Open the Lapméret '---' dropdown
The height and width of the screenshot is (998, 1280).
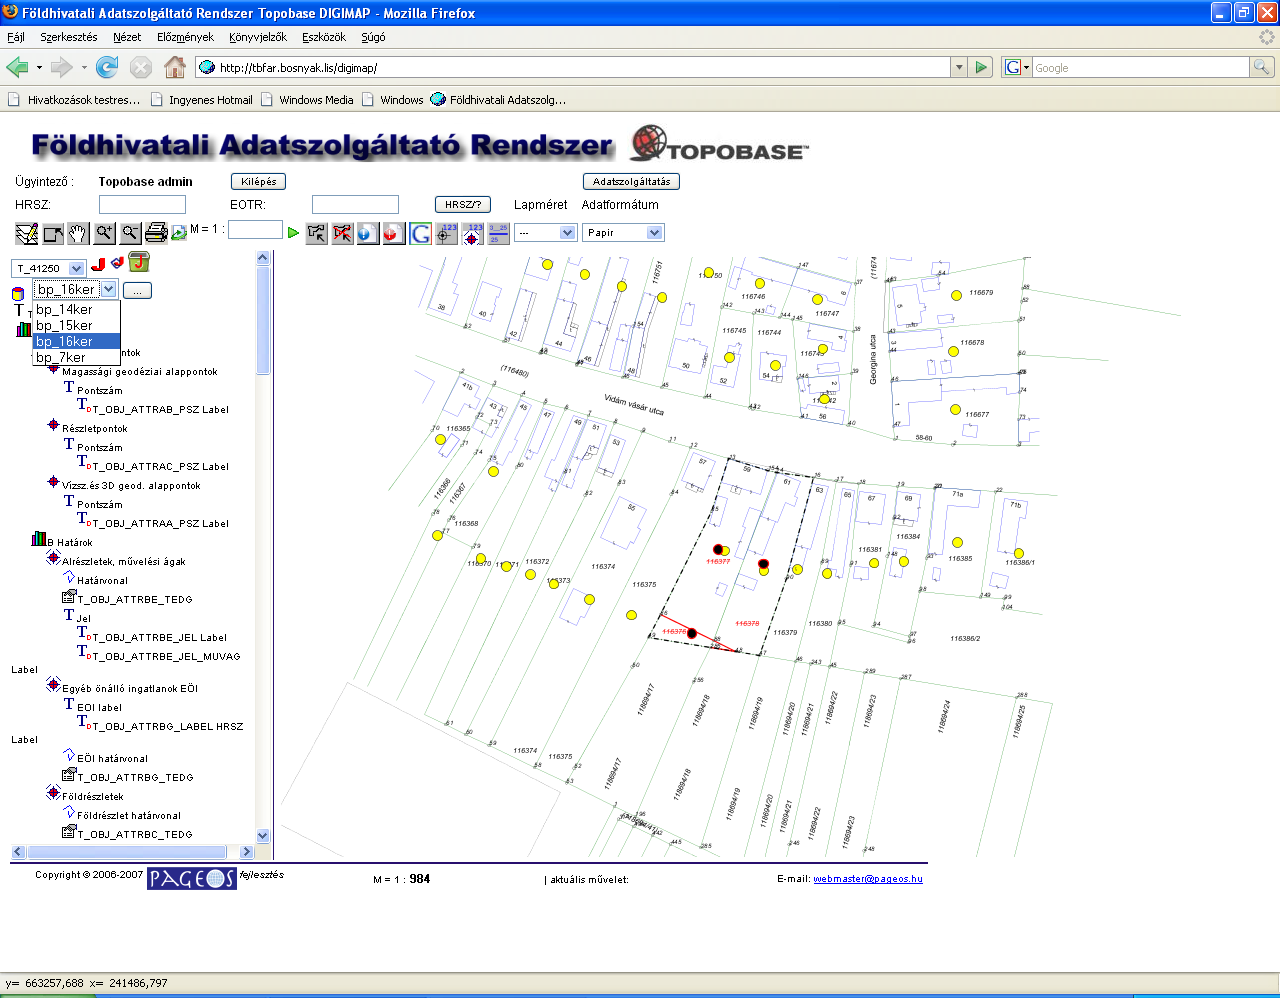click(545, 233)
